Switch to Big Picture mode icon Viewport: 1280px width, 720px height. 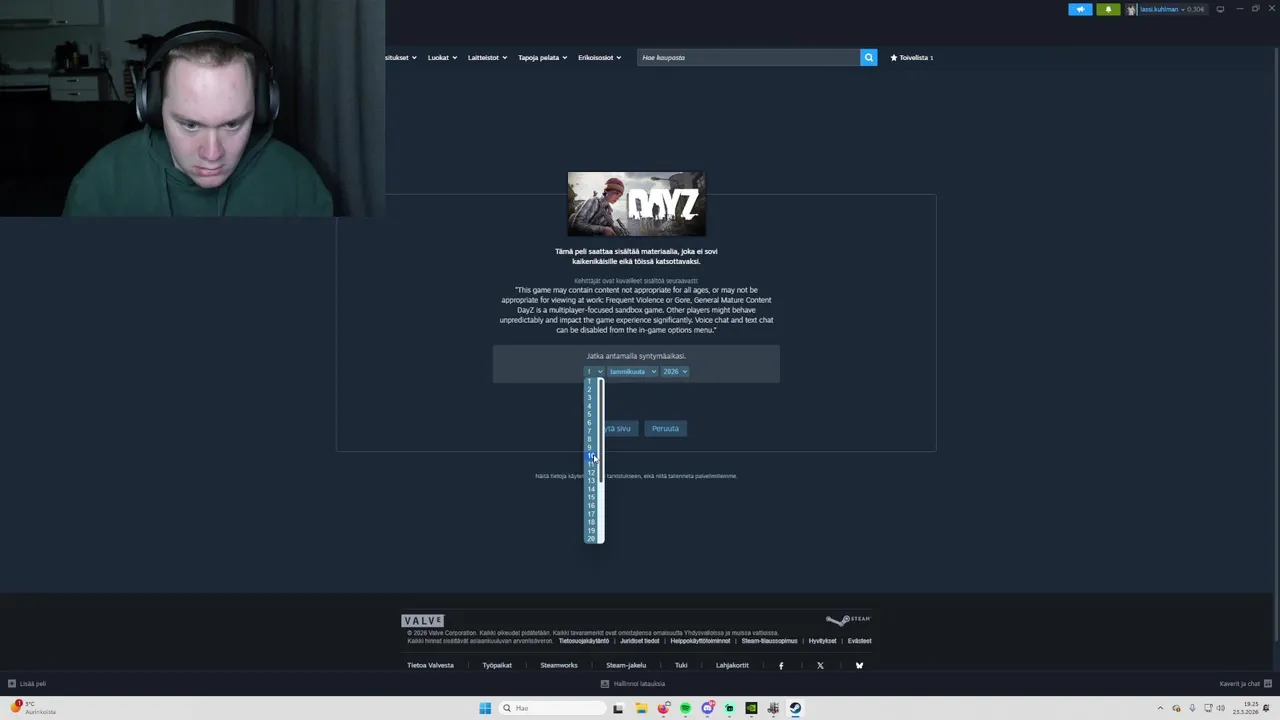tap(1220, 9)
